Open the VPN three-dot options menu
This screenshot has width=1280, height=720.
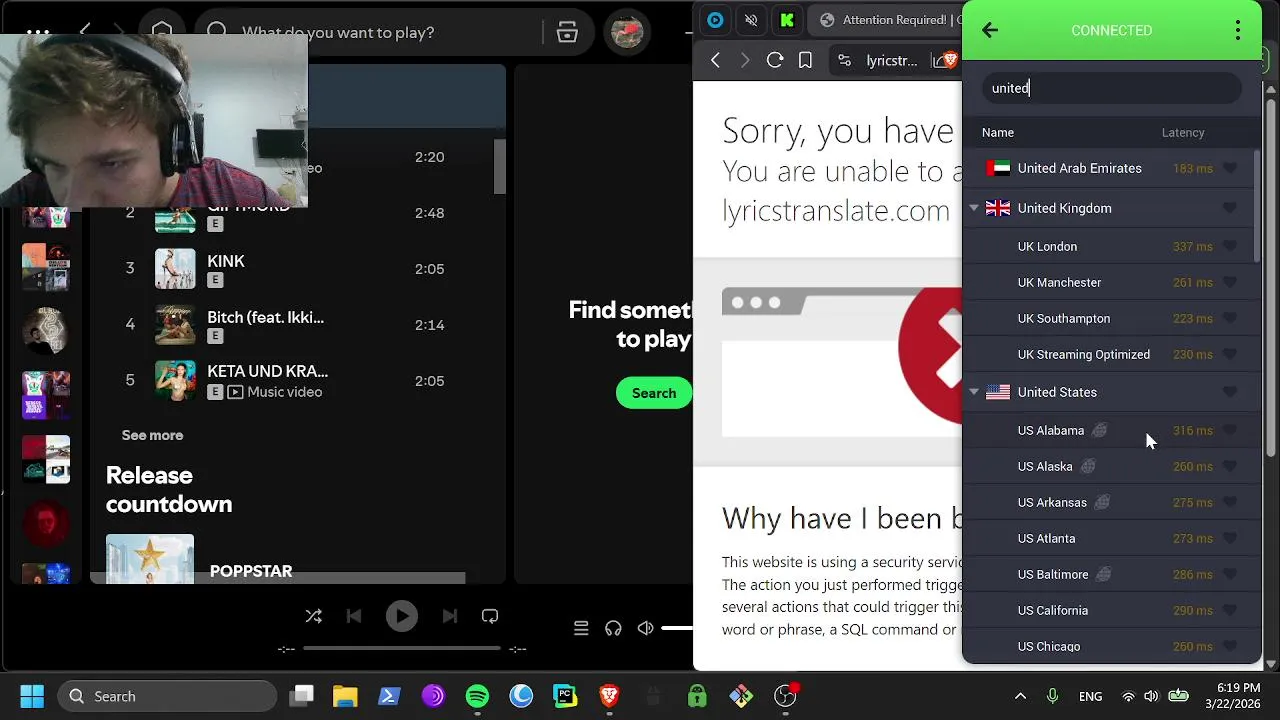[x=1238, y=30]
